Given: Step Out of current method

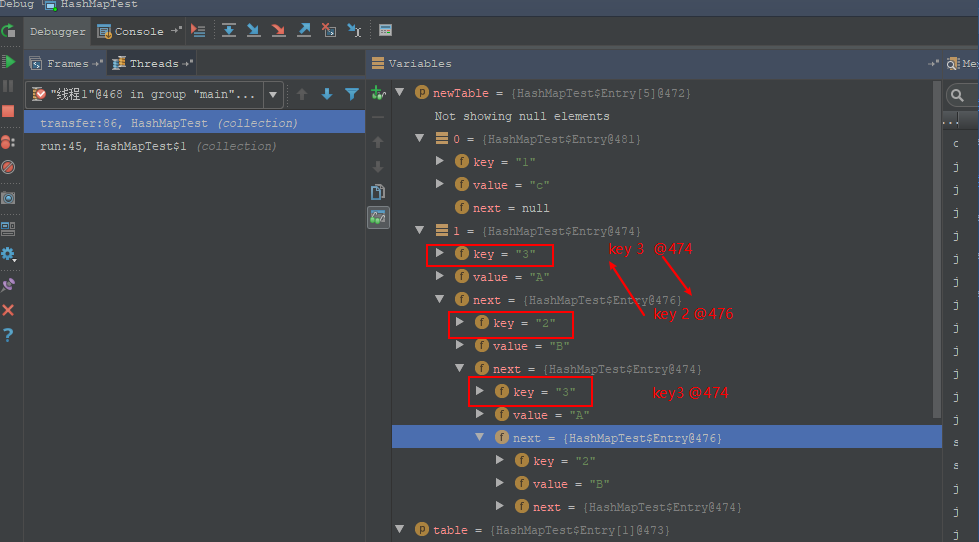Looking at the screenshot, I should coord(304,31).
